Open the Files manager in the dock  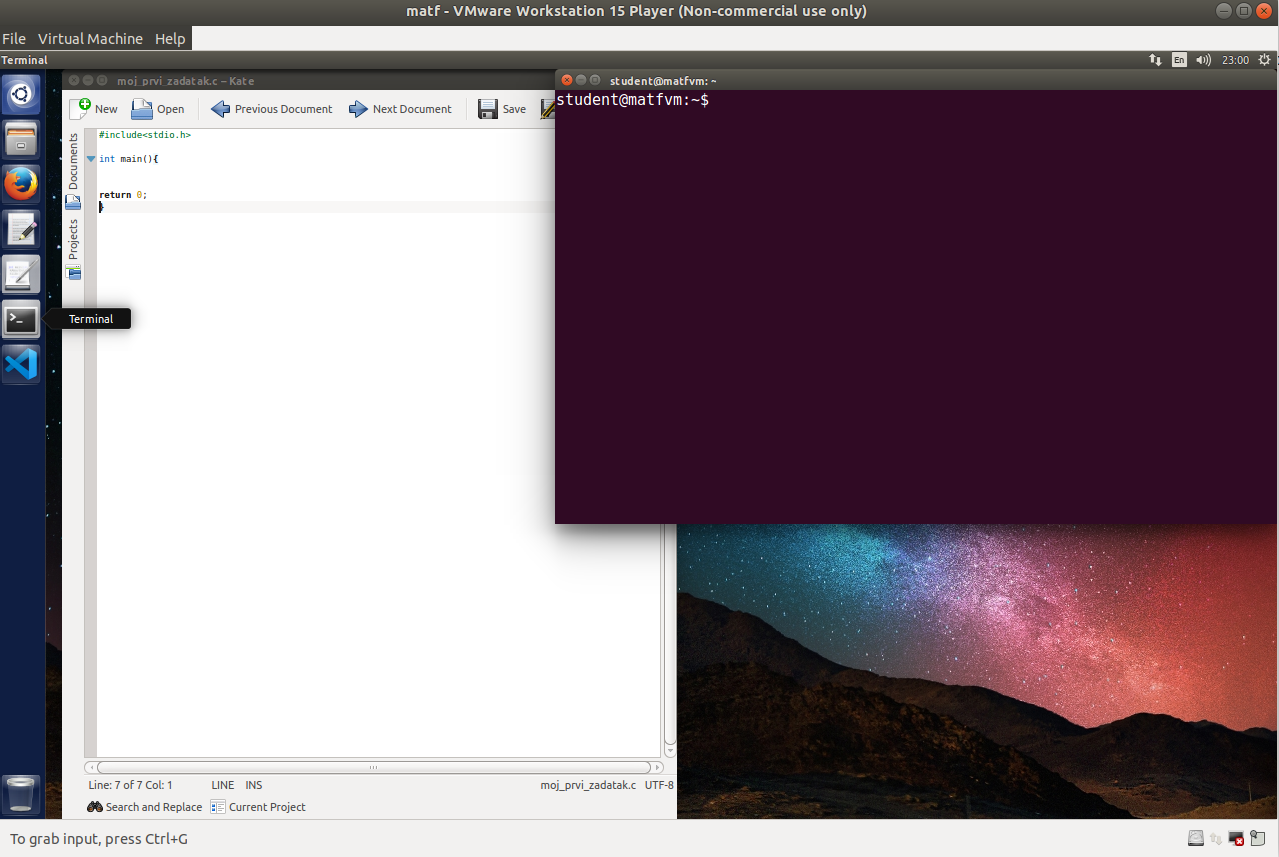pos(21,140)
